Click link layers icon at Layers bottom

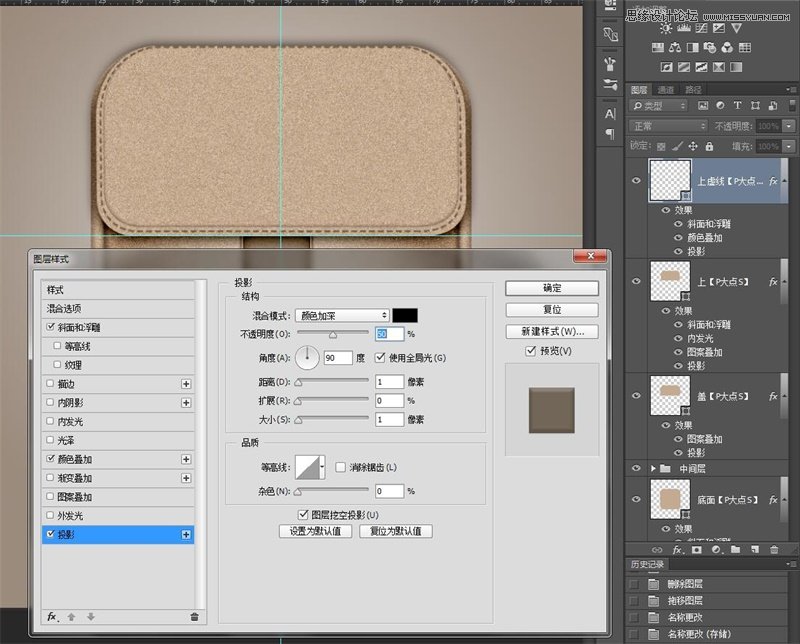tap(657, 550)
